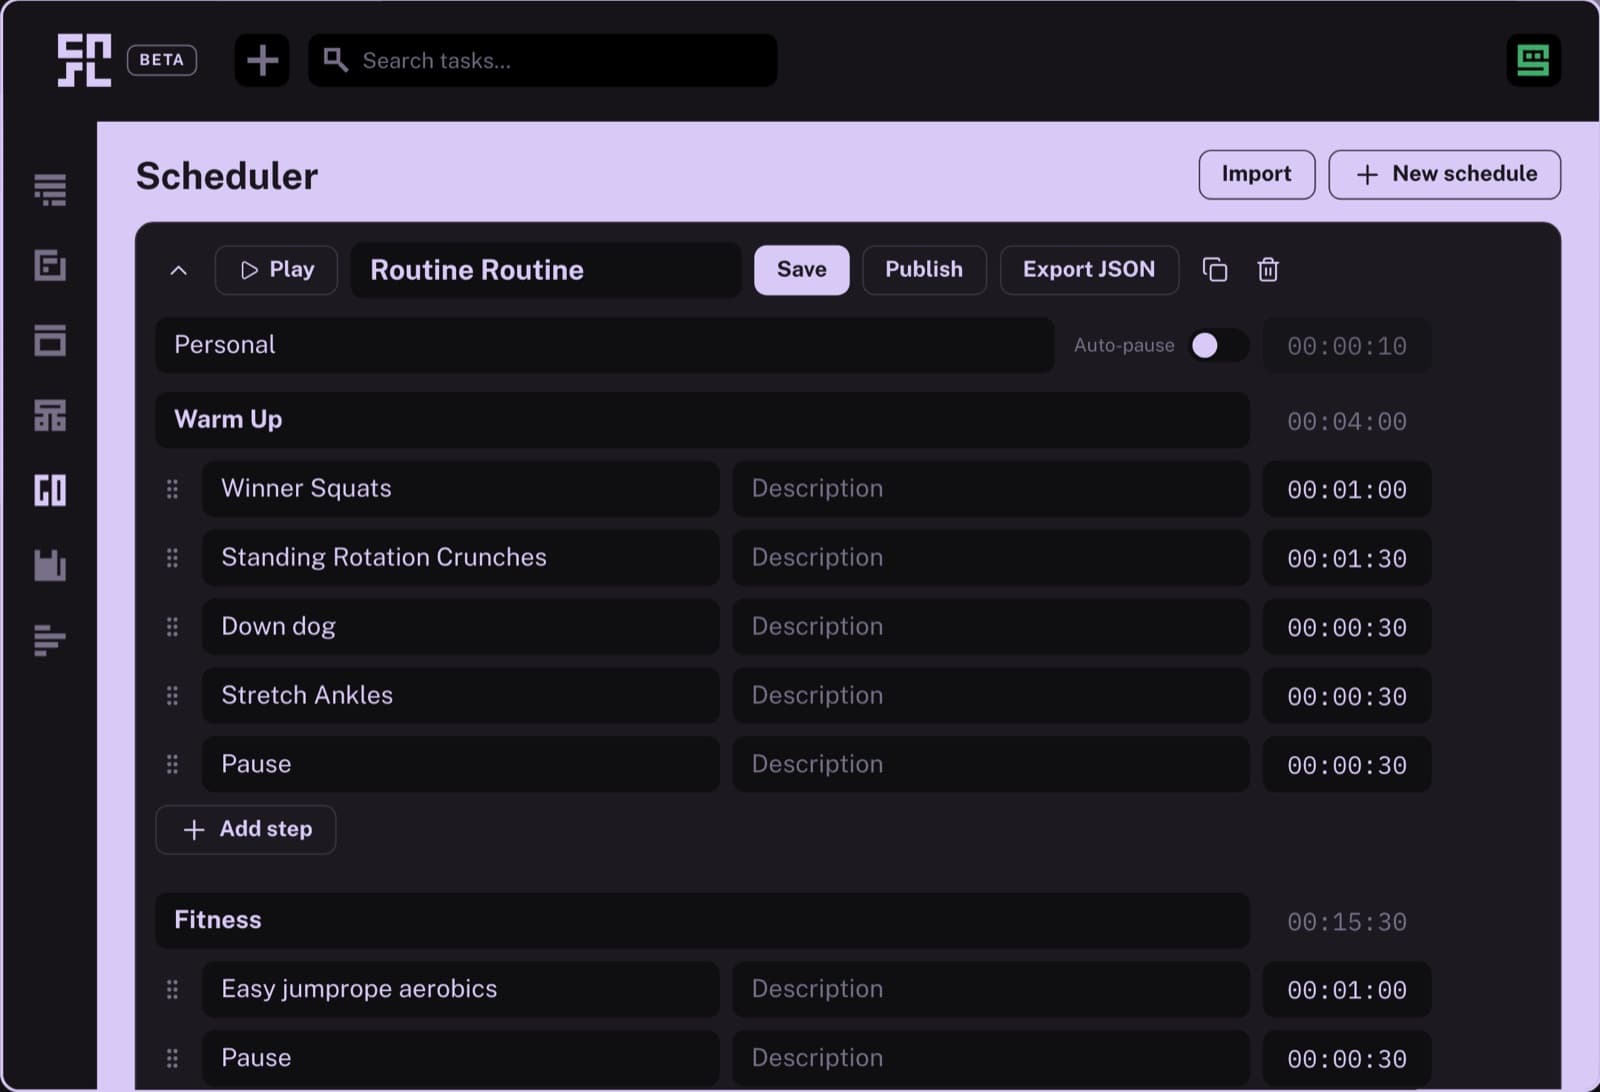
Task: Edit the Personal category field
Action: tap(605, 345)
